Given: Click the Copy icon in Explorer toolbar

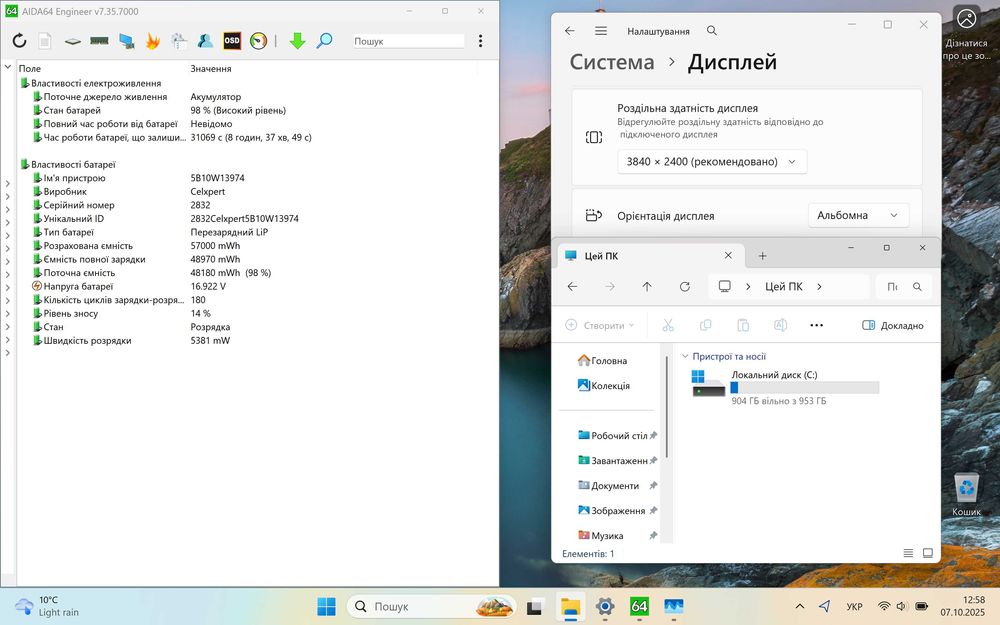Looking at the screenshot, I should pos(705,325).
